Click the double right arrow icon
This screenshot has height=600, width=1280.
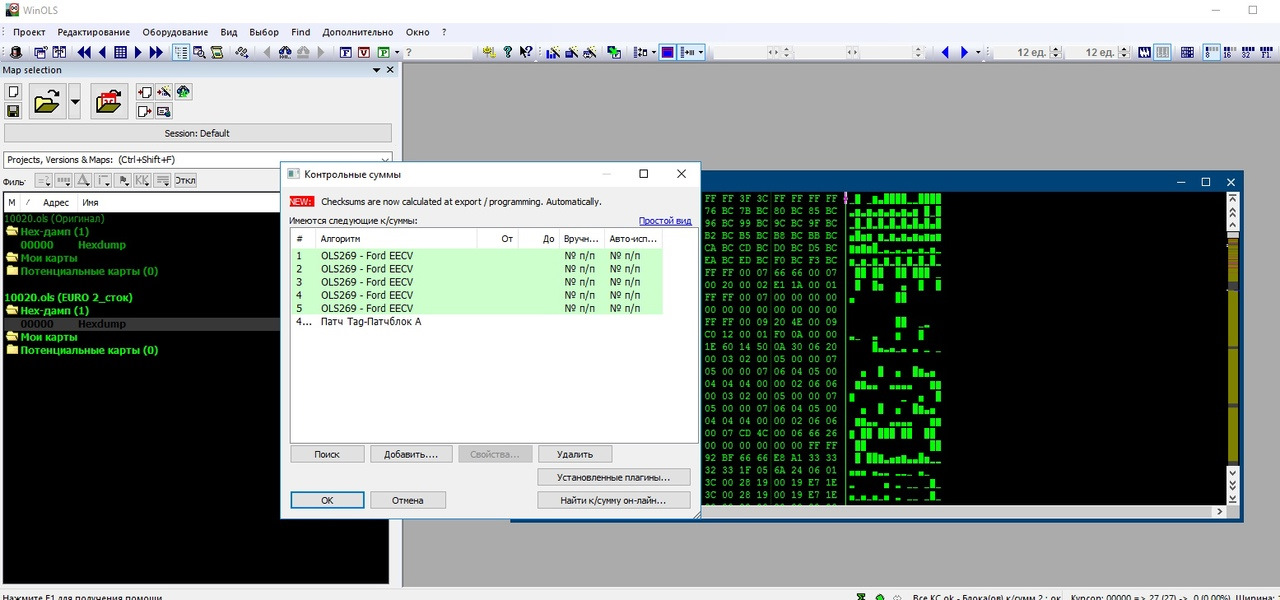pos(156,52)
